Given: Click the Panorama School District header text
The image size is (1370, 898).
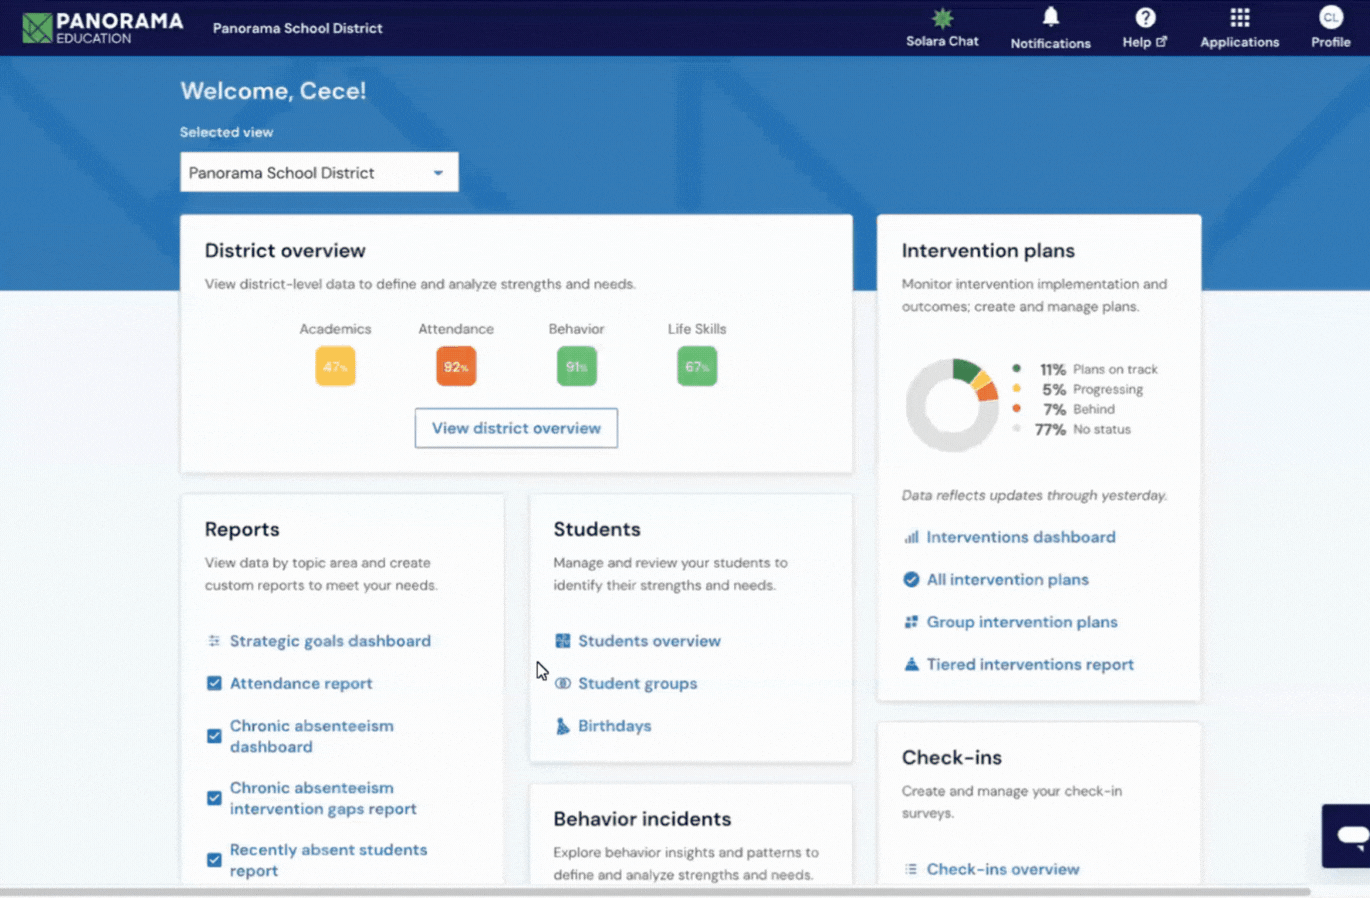Looking at the screenshot, I should pos(297,28).
